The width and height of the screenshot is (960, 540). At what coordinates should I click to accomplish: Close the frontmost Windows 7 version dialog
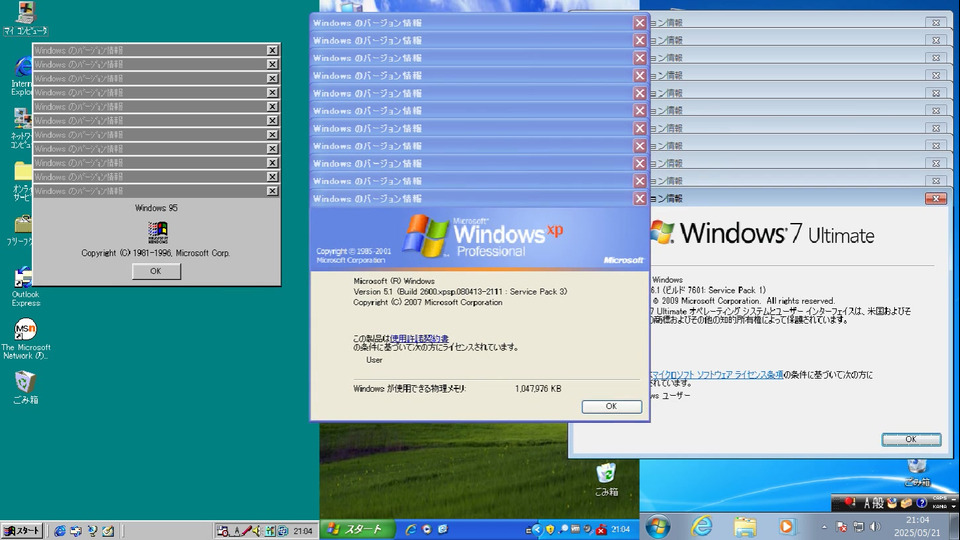coord(936,198)
